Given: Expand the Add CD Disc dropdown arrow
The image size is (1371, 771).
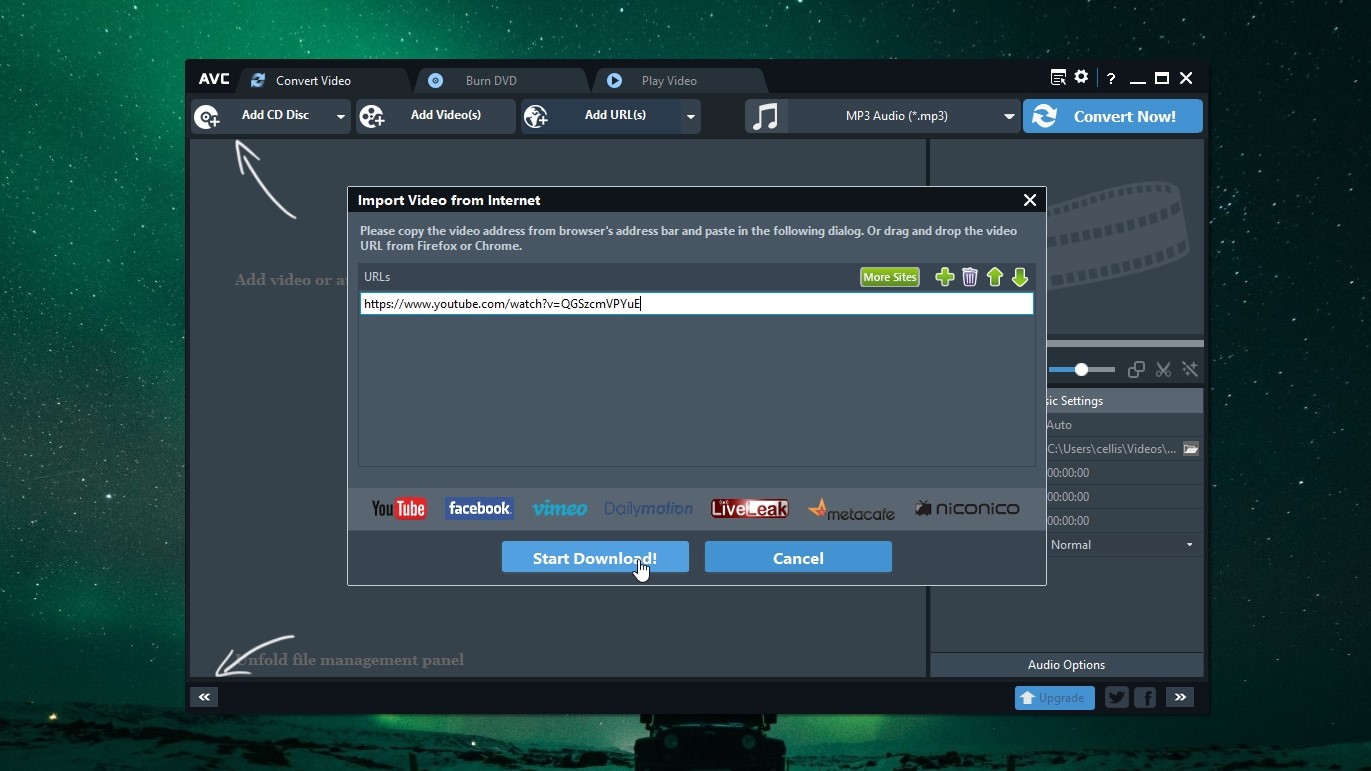Looking at the screenshot, I should [x=340, y=117].
